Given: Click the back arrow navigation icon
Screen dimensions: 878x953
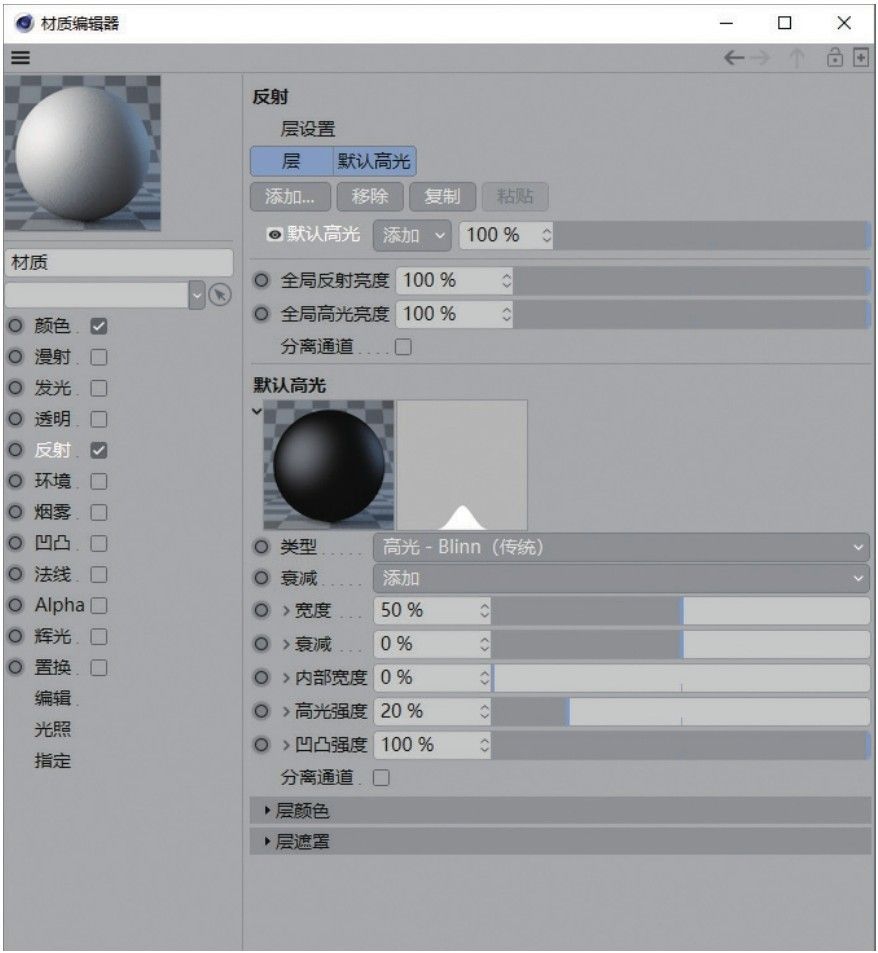Looking at the screenshot, I should [x=734, y=58].
